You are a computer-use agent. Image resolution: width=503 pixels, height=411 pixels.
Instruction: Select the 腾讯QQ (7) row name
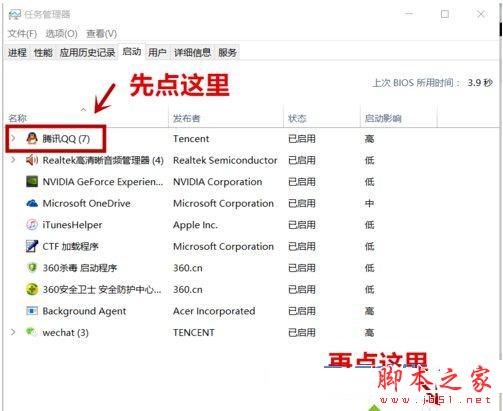[x=66, y=139]
